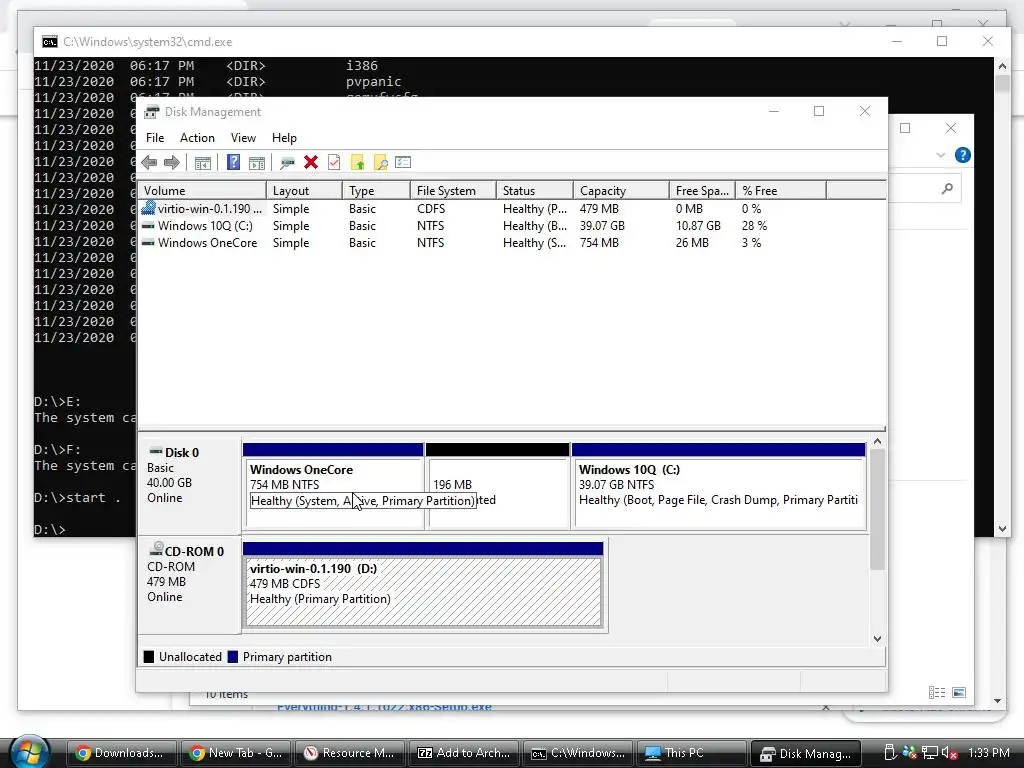This screenshot has width=1024, height=768.
Task: Sort by the % Free column header
Action: tap(781, 191)
